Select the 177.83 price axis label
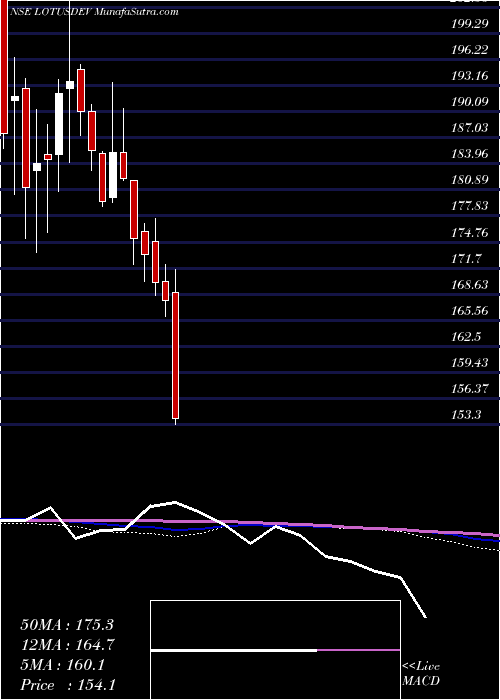The width and height of the screenshot is (500, 700). 470,207
